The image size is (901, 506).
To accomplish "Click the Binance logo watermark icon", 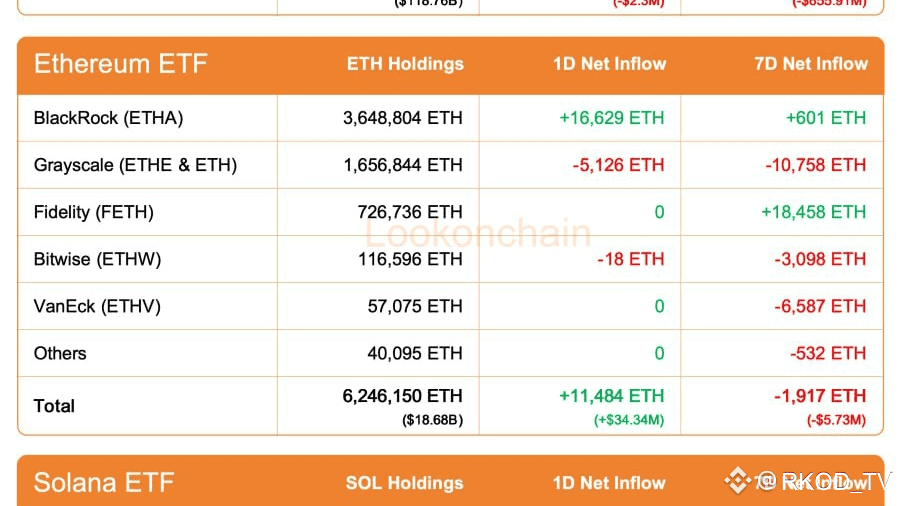I will click(x=738, y=481).
